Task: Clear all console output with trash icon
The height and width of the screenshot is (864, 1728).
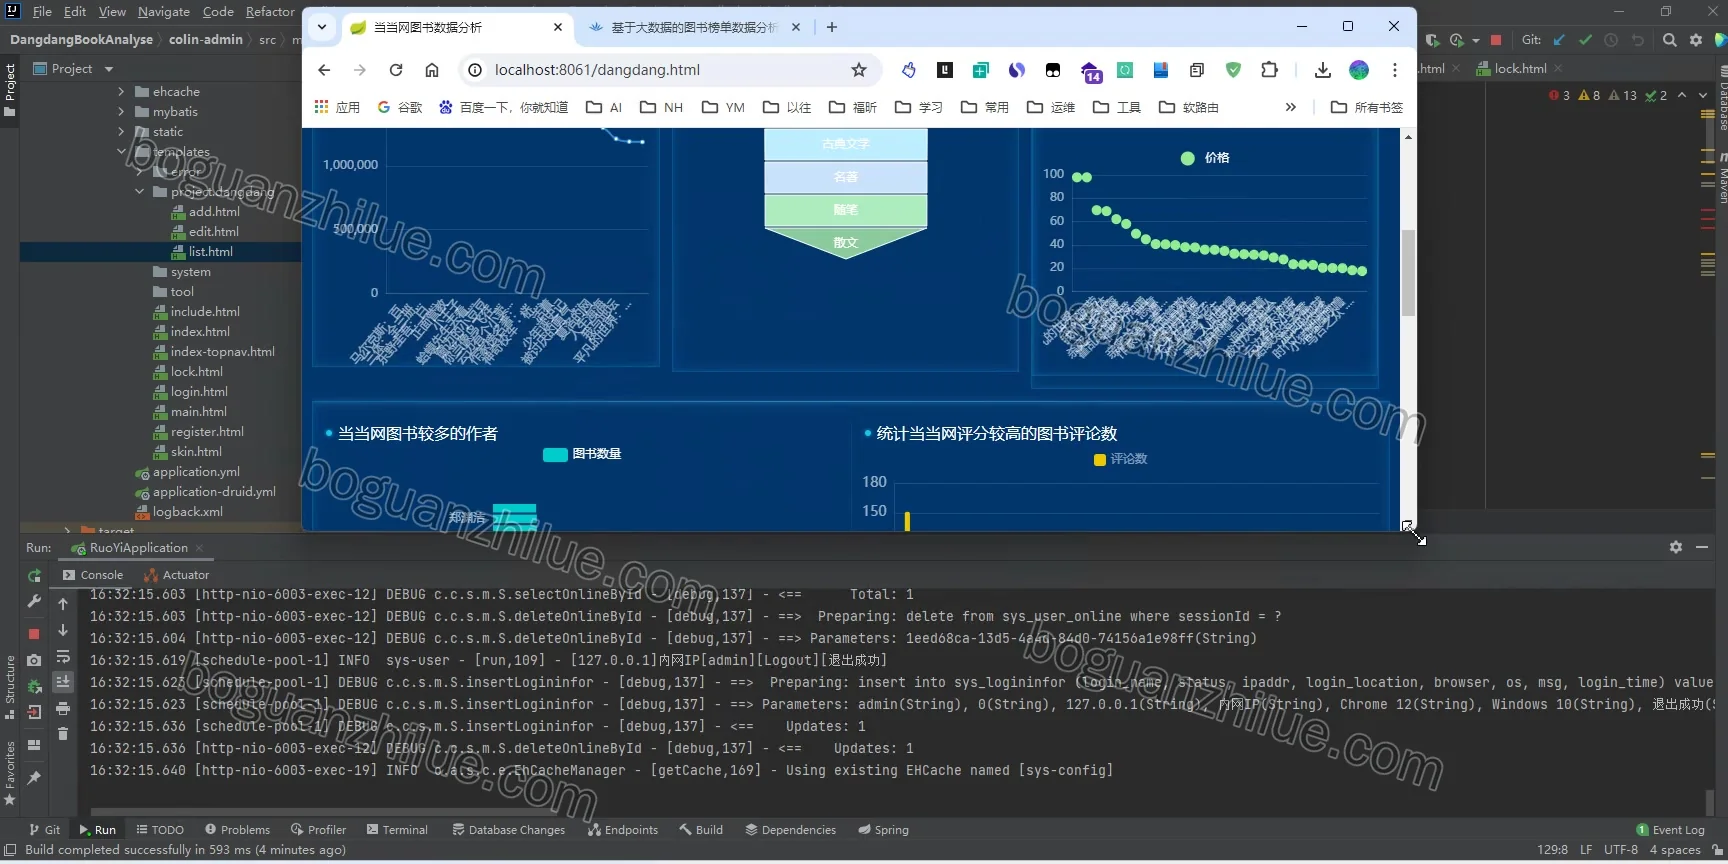Action: (x=63, y=734)
